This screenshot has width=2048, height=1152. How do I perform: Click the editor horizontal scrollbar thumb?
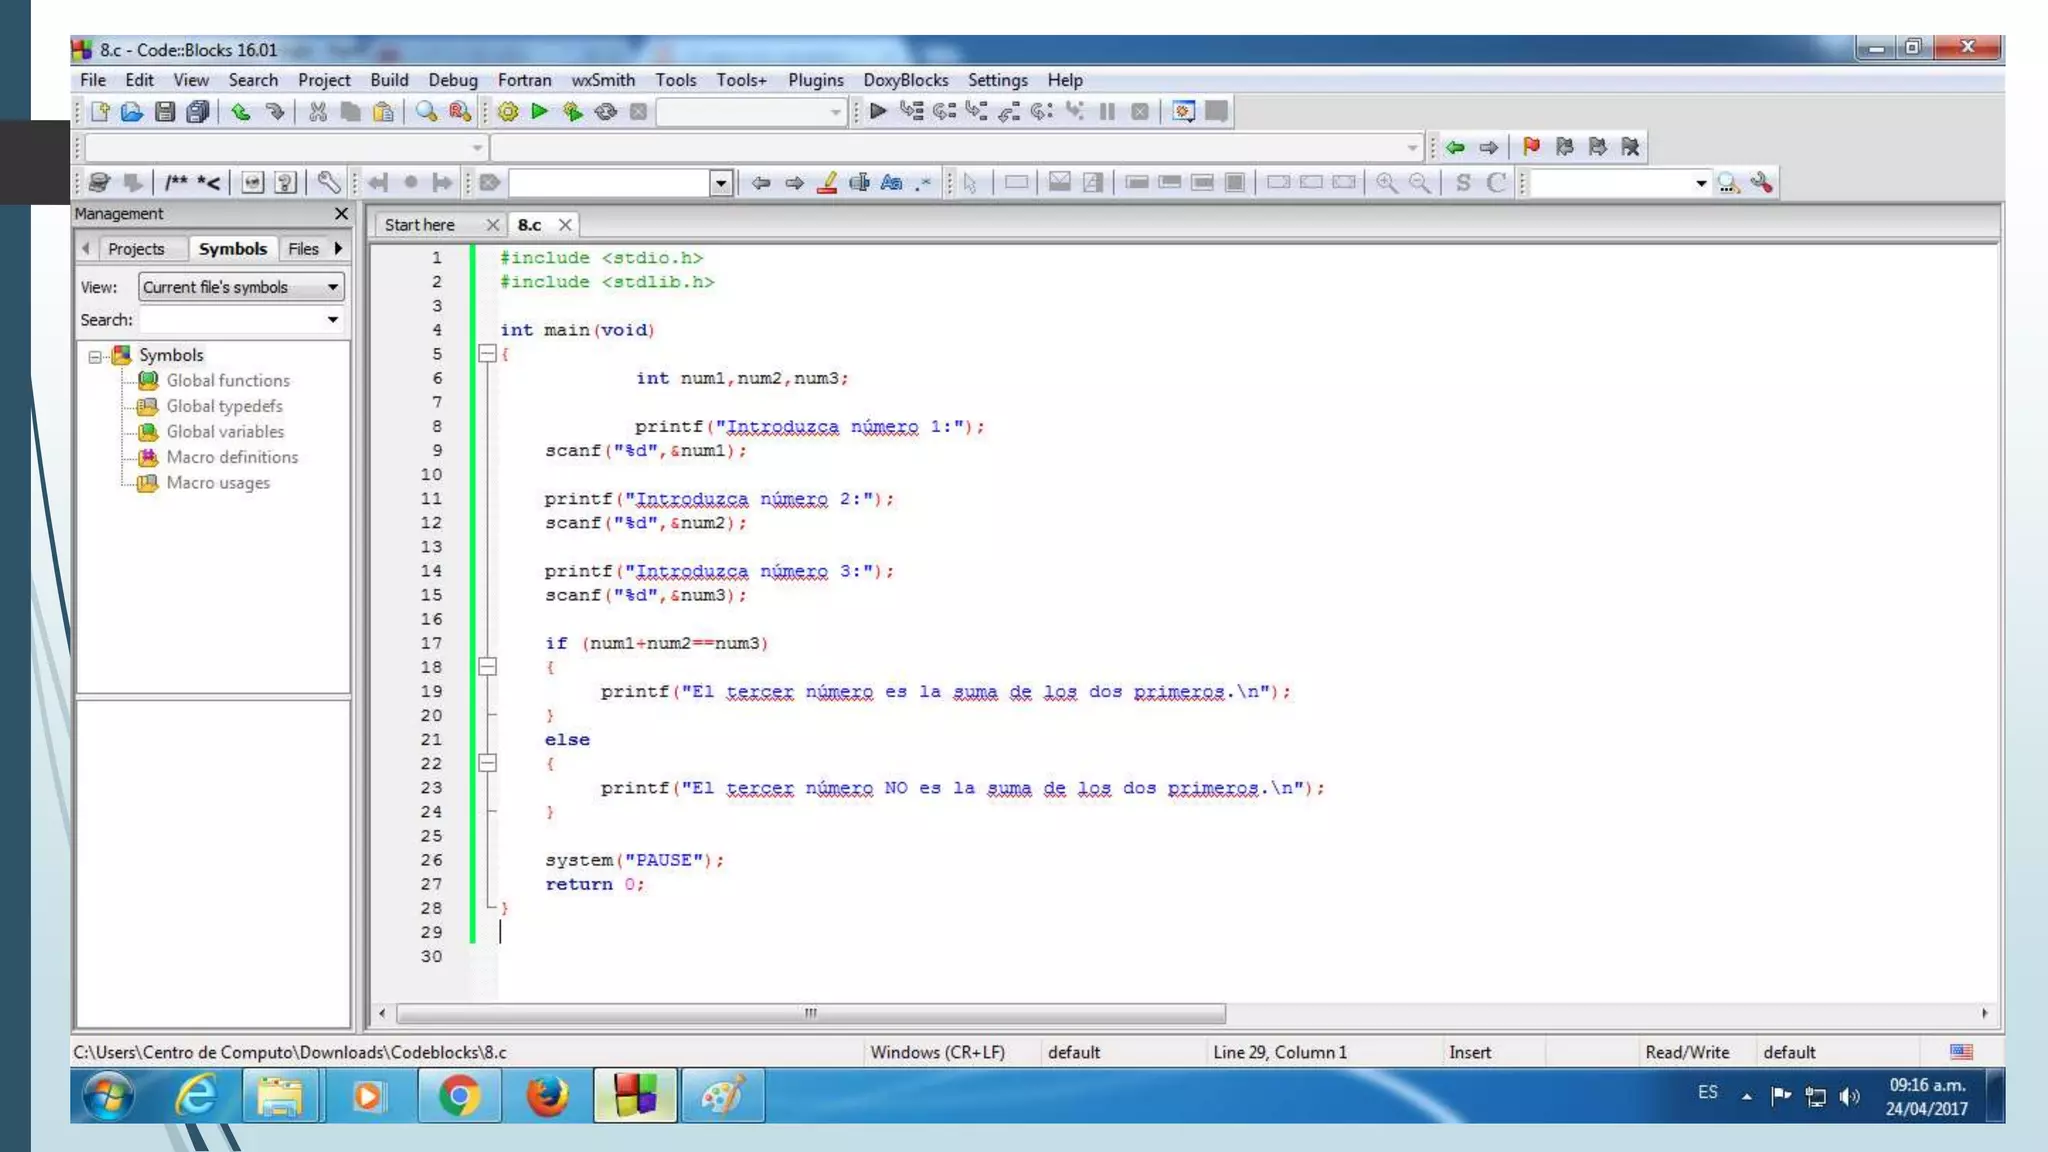point(810,1013)
